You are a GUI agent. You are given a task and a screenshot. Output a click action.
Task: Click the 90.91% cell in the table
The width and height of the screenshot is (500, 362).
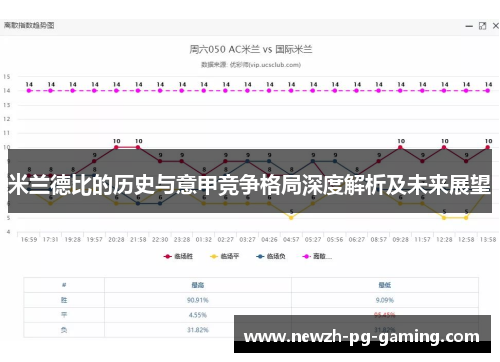(198, 300)
